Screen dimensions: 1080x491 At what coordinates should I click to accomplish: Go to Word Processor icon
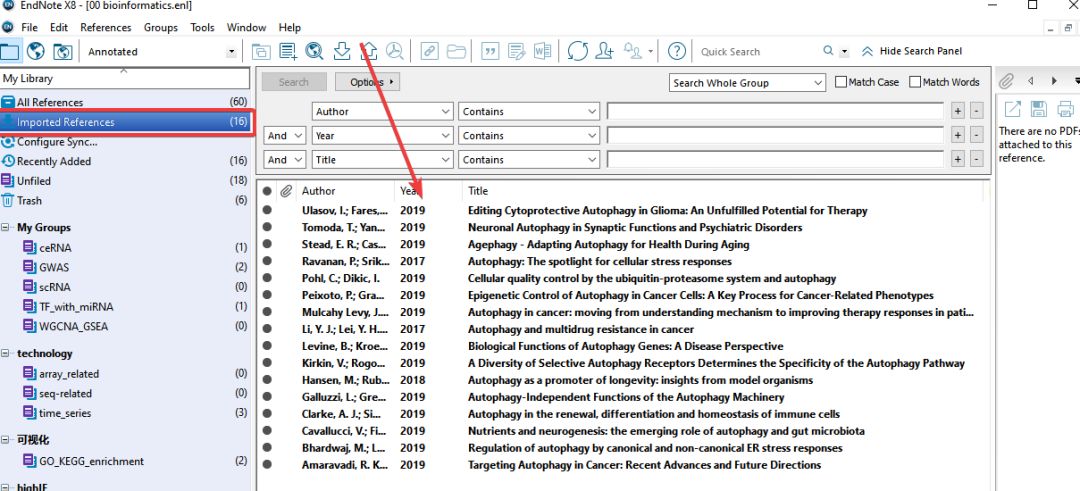[542, 51]
